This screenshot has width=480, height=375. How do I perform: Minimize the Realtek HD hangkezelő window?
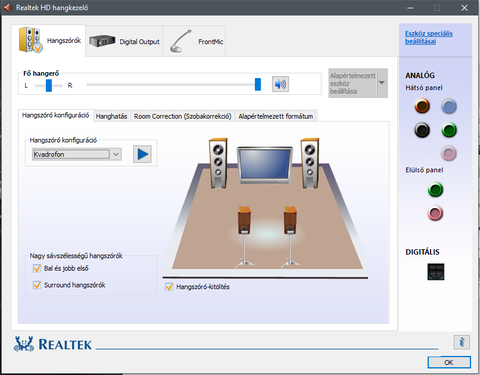(x=410, y=8)
